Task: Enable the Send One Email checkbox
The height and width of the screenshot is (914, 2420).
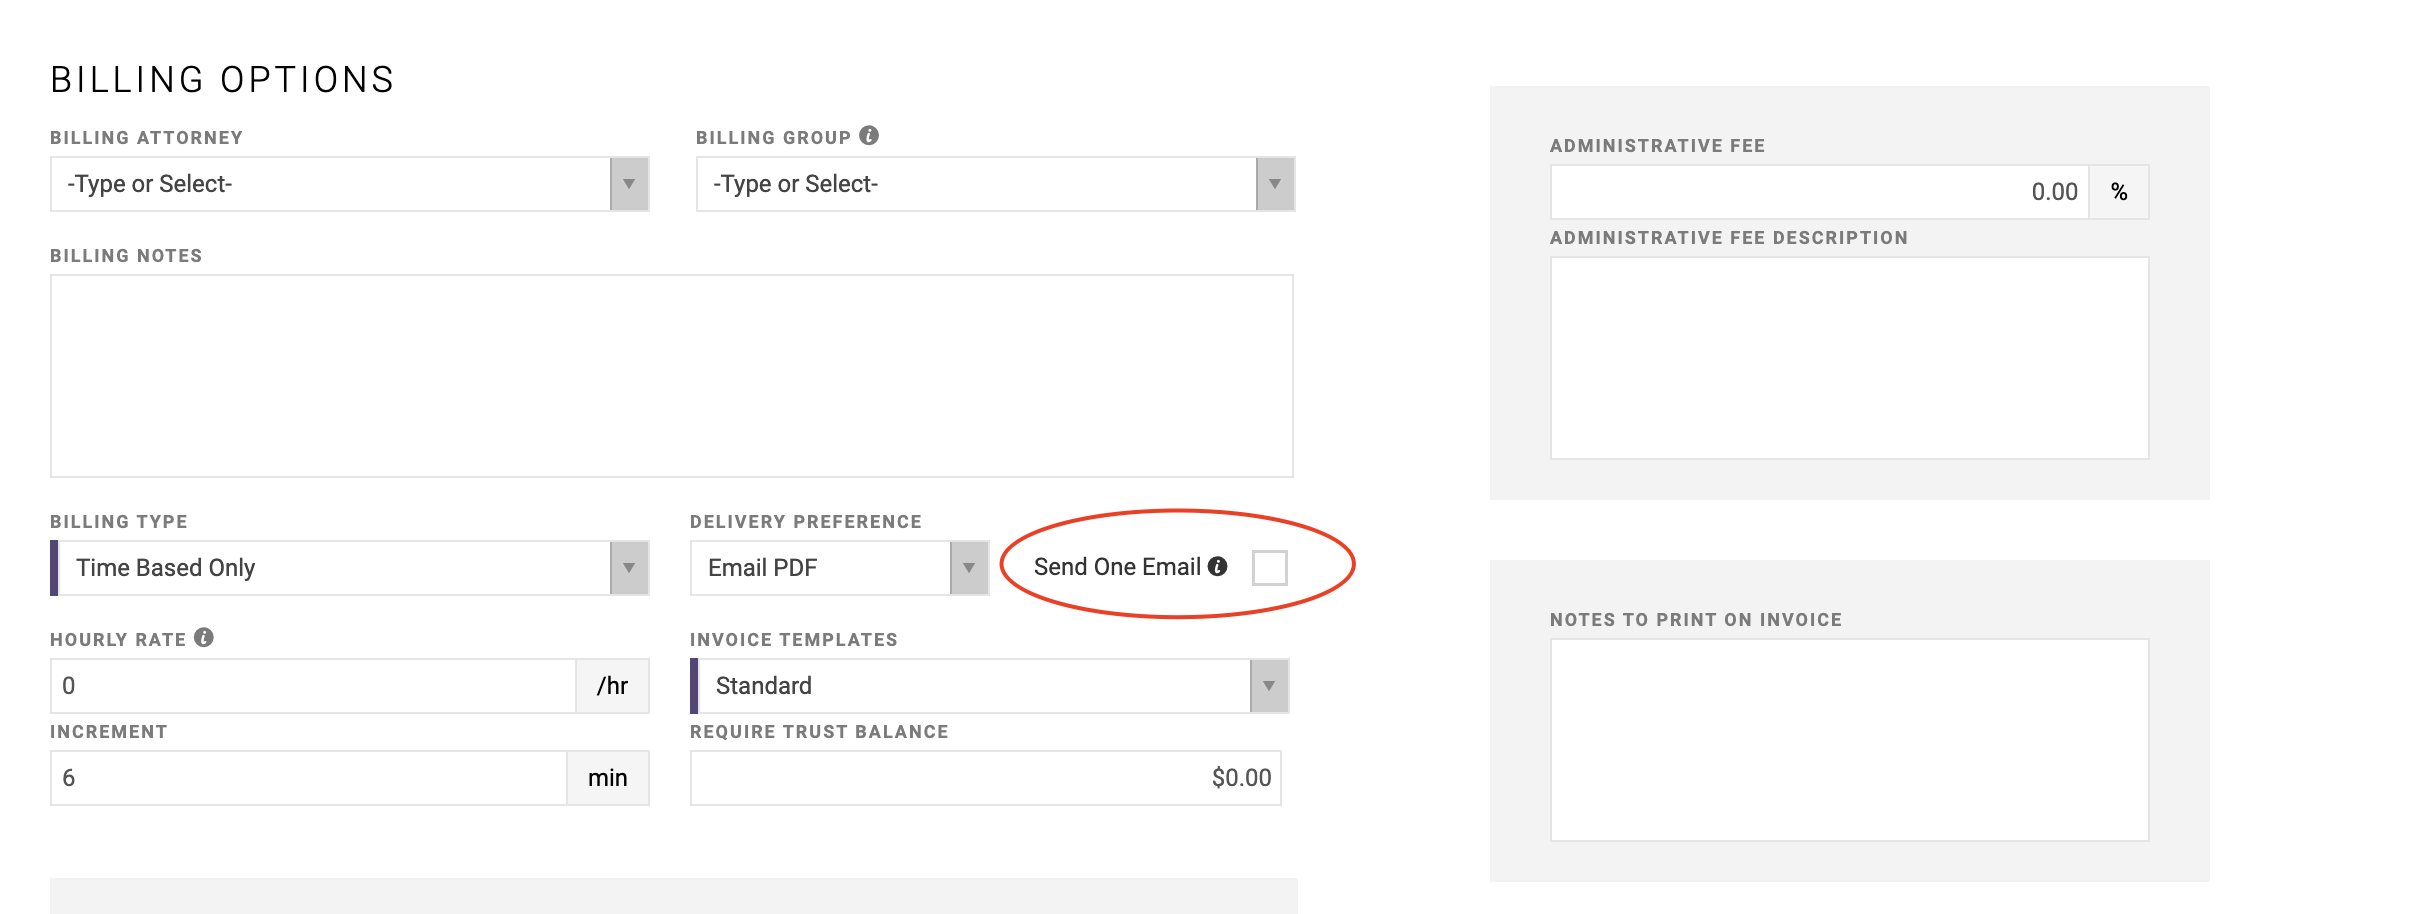Action: (1269, 567)
